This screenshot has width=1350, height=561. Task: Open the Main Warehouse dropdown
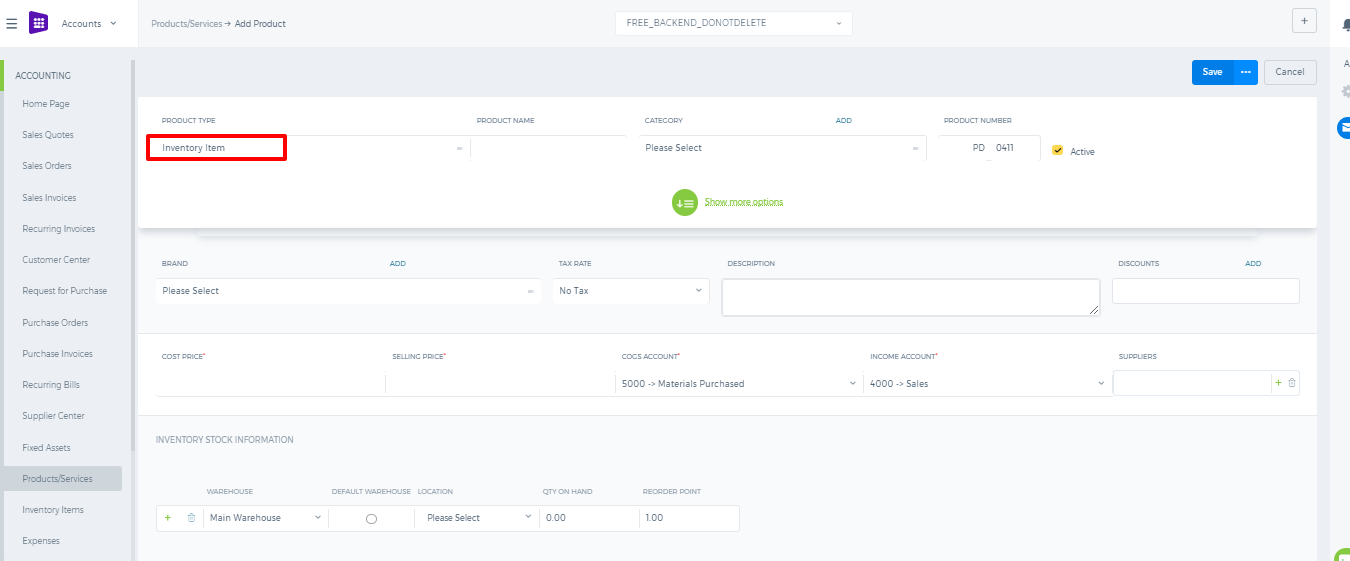tap(265, 518)
